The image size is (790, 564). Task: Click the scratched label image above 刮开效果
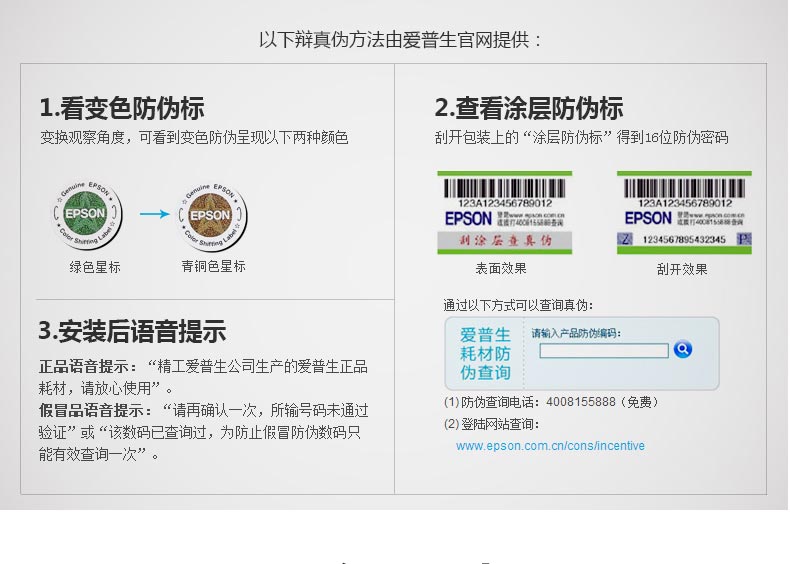tap(684, 213)
